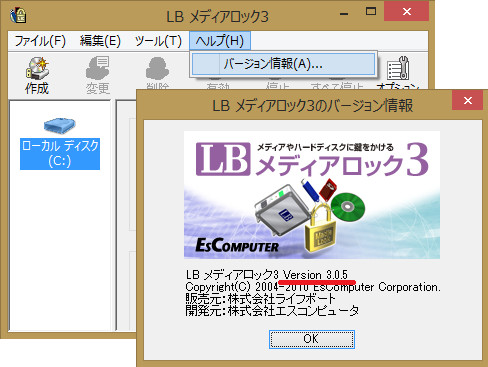
Task: Open the ファイル(F) menu
Action: 40,41
